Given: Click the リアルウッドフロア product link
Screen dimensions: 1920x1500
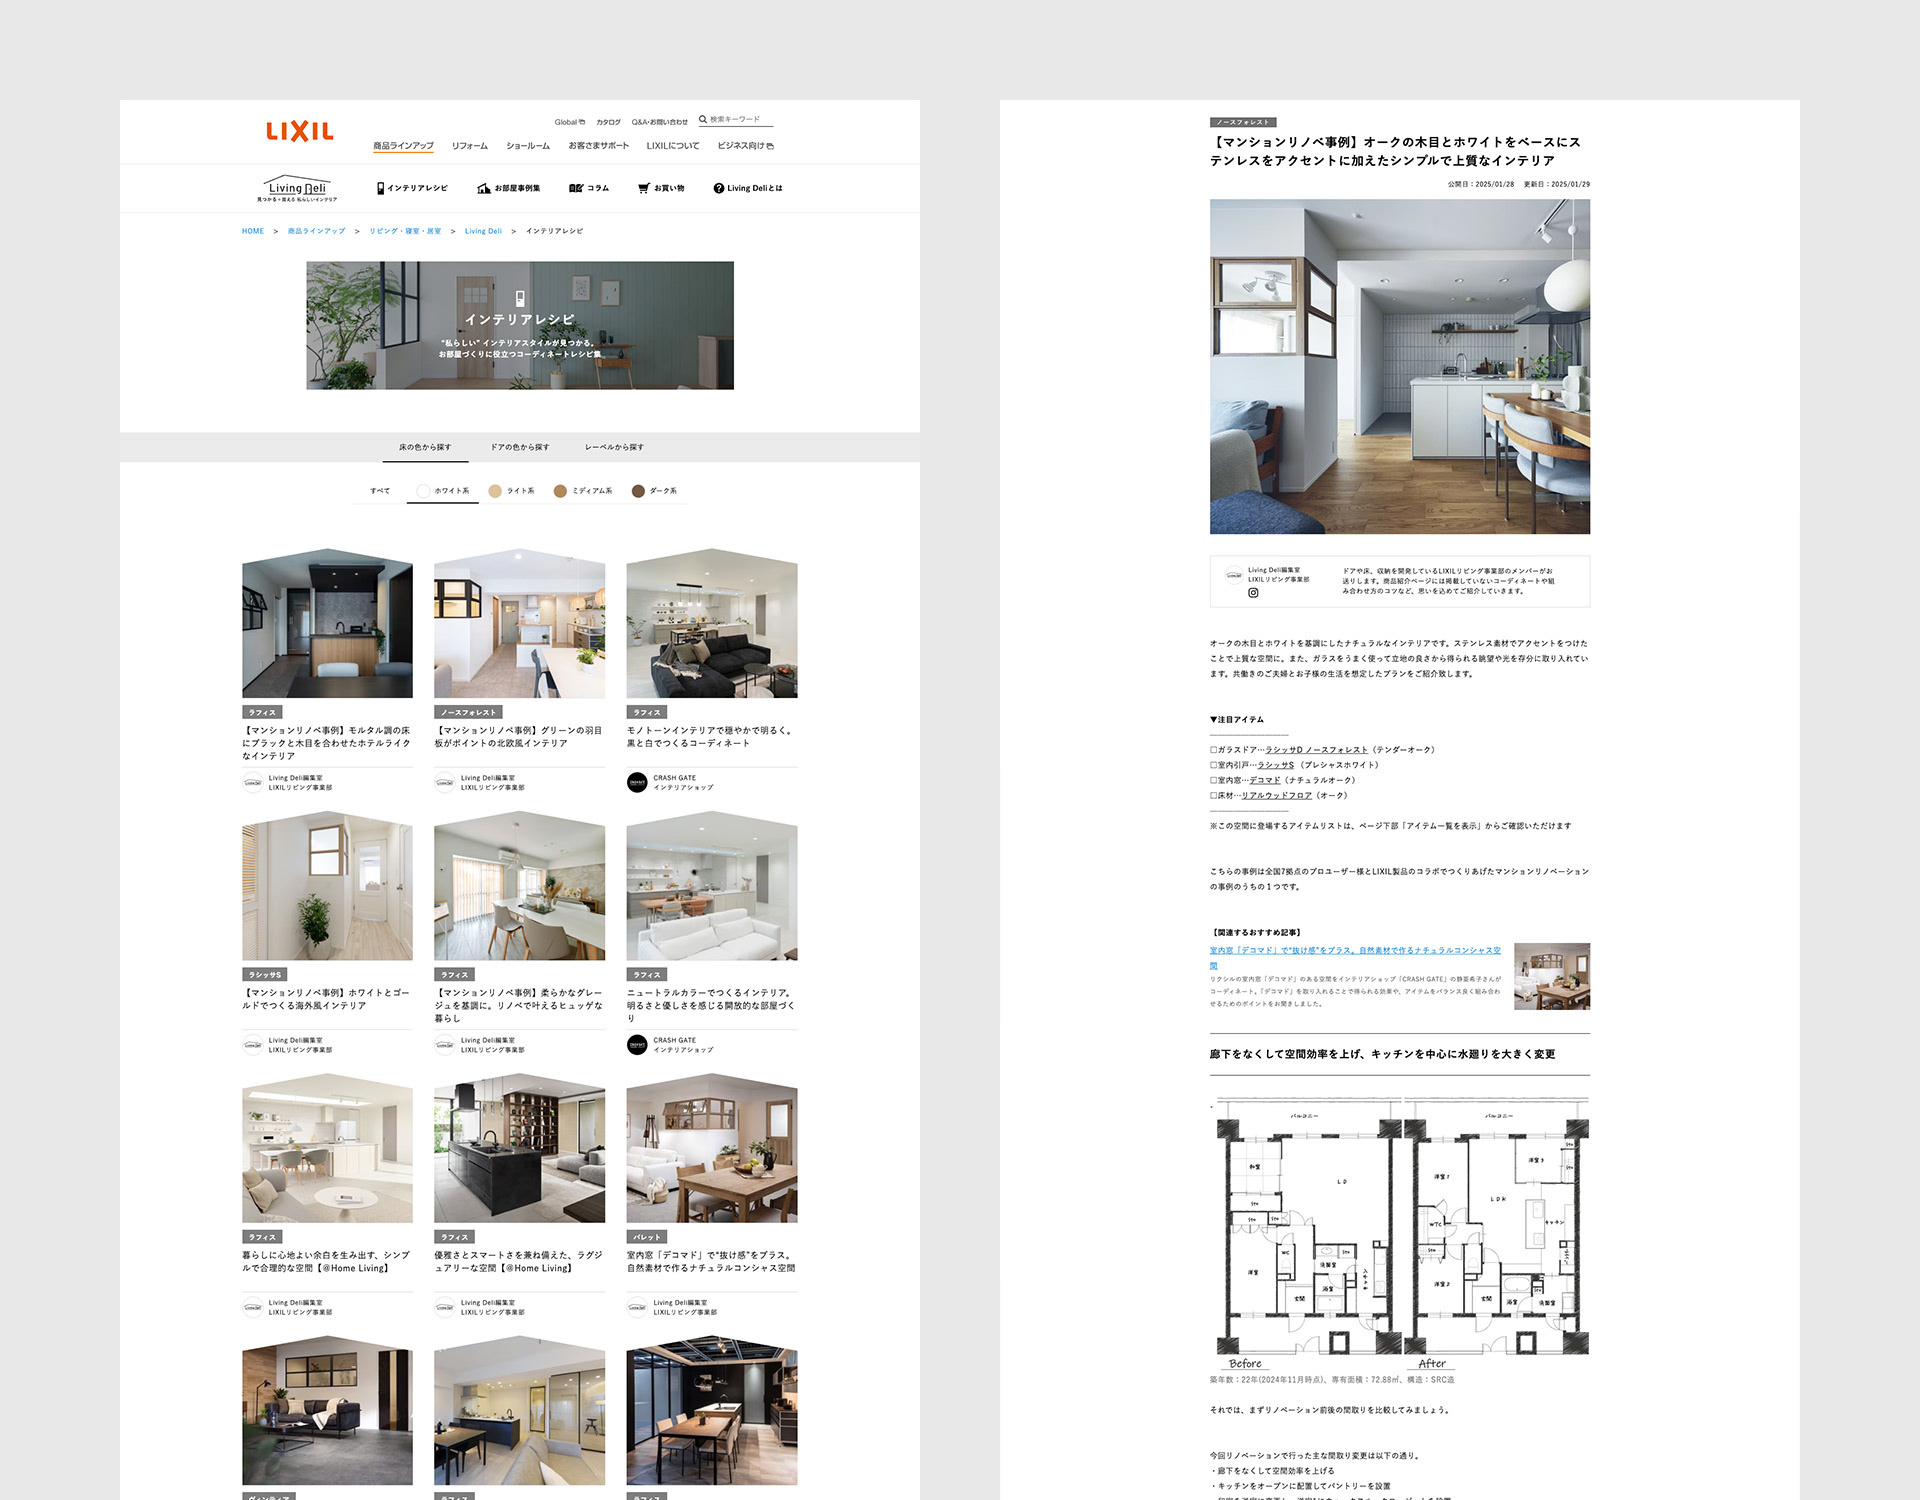Looking at the screenshot, I should [x=1276, y=796].
